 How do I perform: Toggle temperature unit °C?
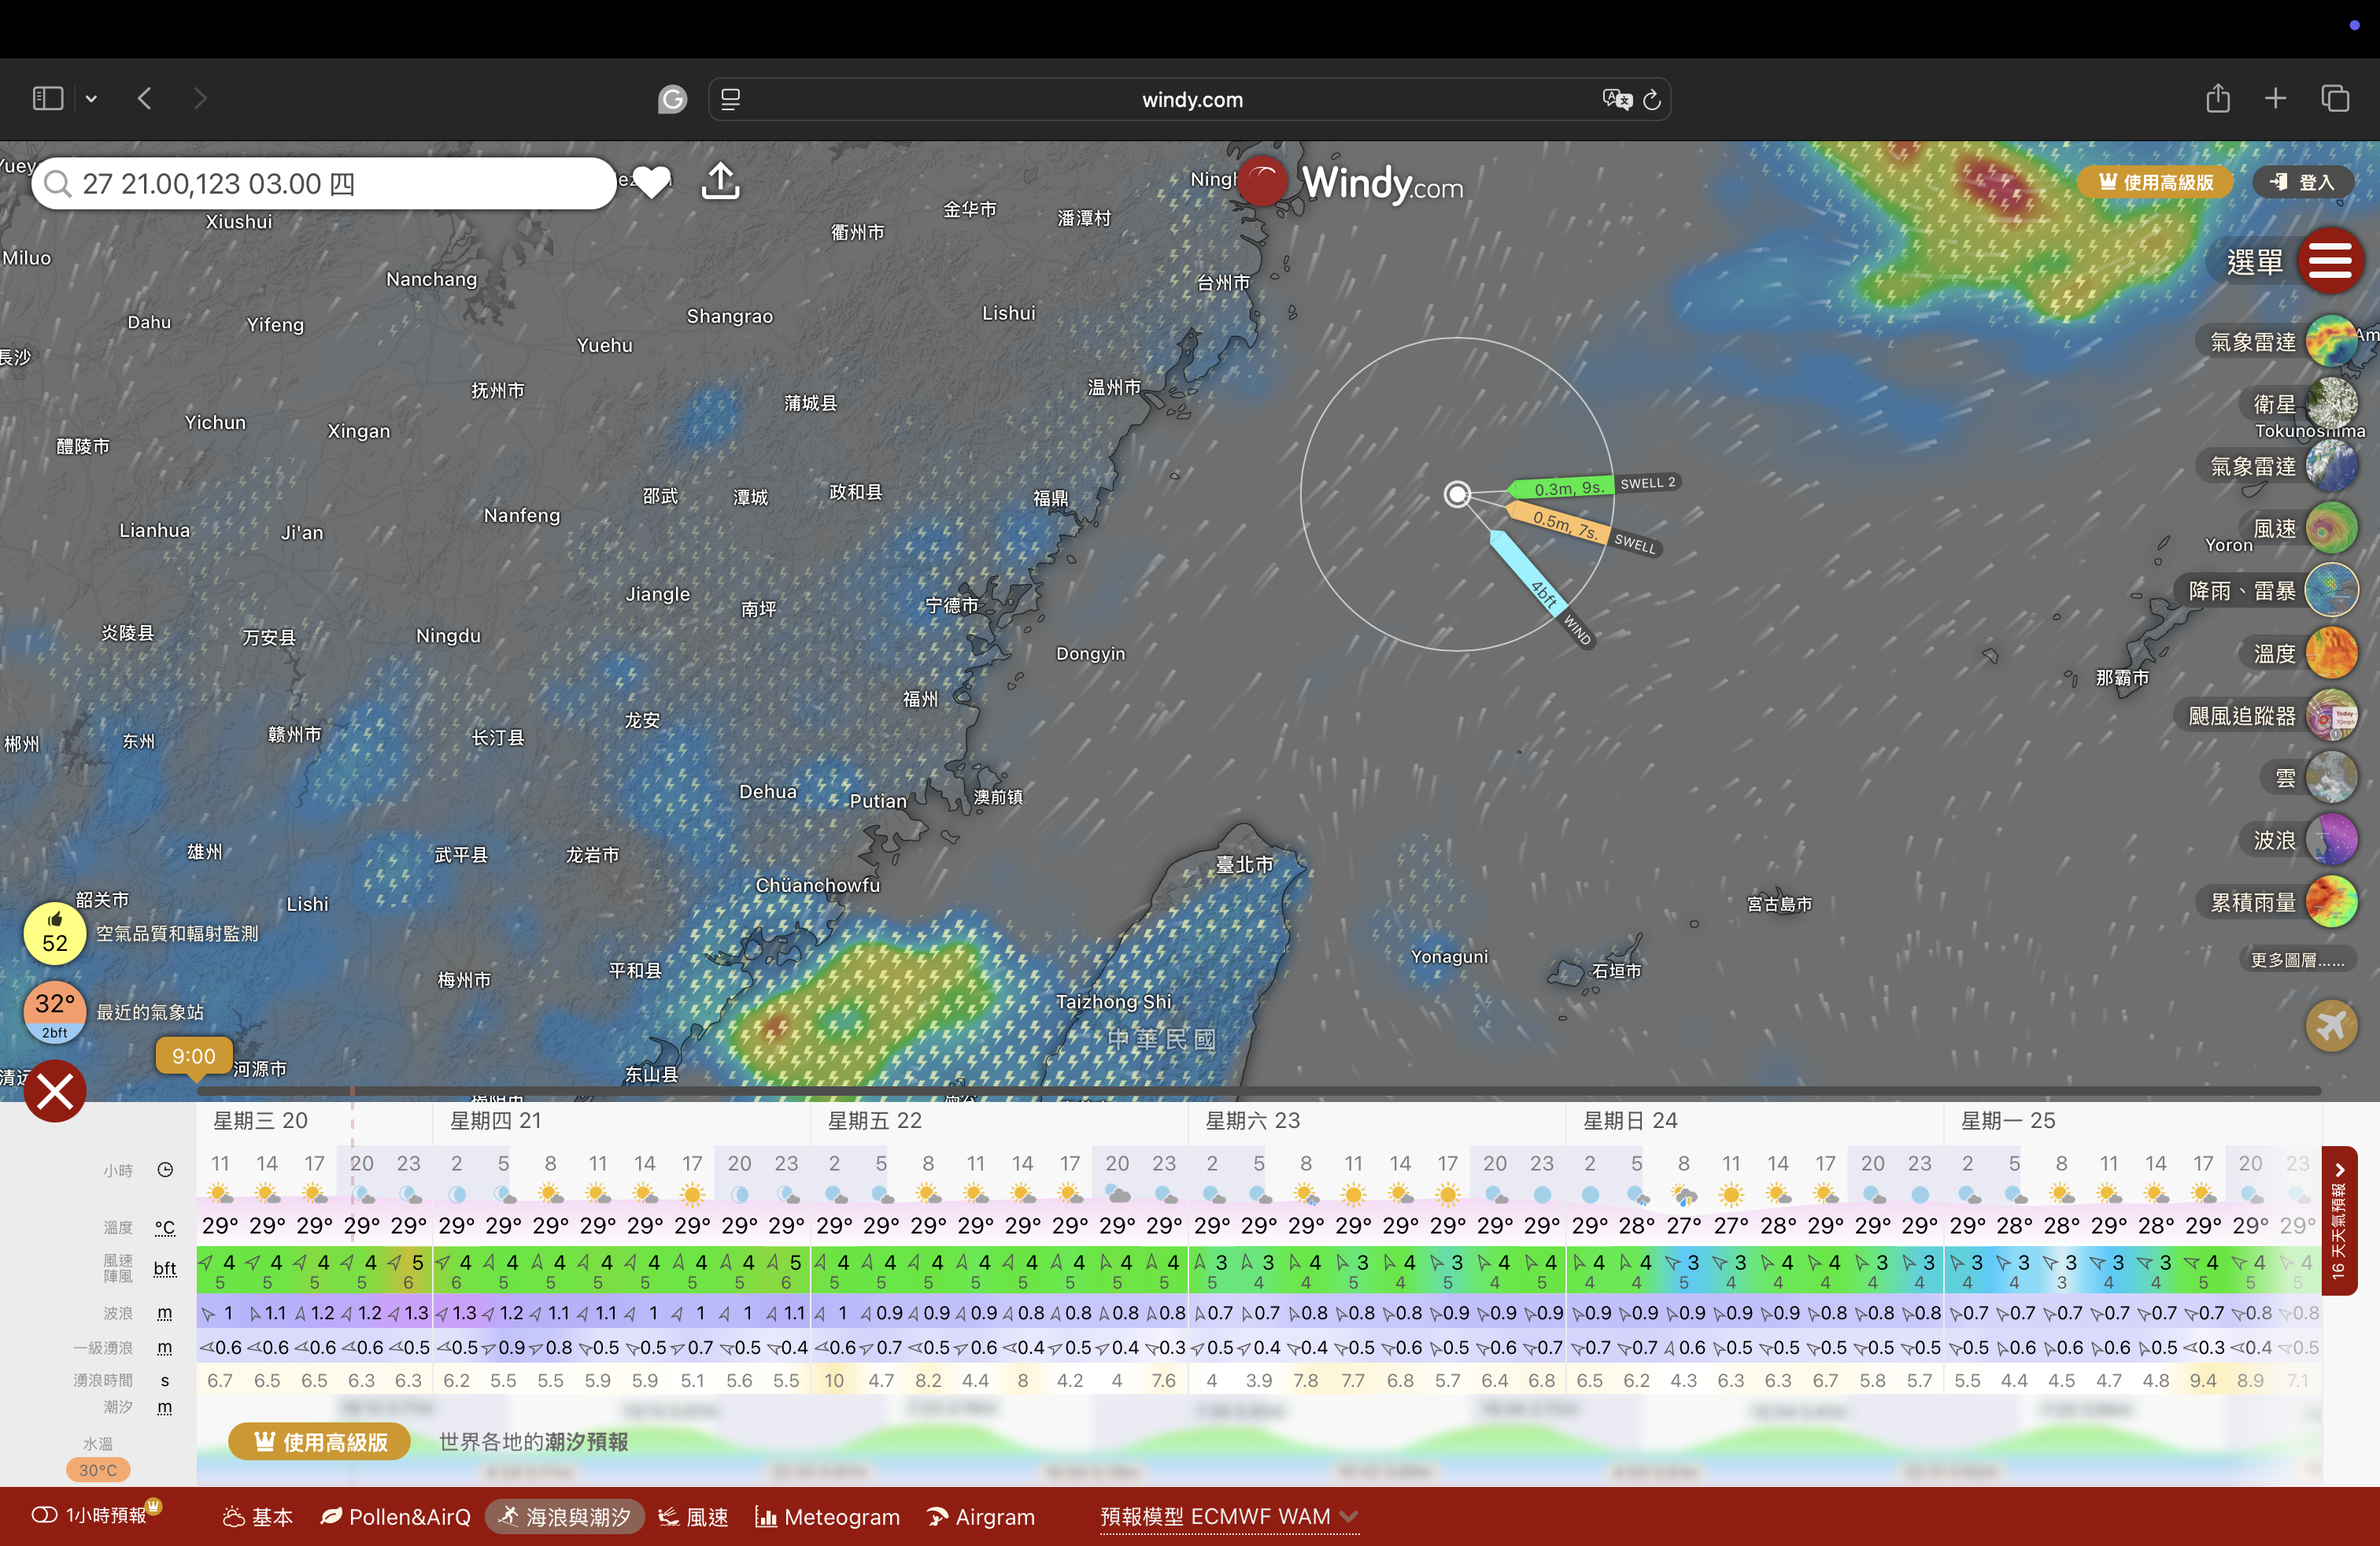[x=165, y=1227]
